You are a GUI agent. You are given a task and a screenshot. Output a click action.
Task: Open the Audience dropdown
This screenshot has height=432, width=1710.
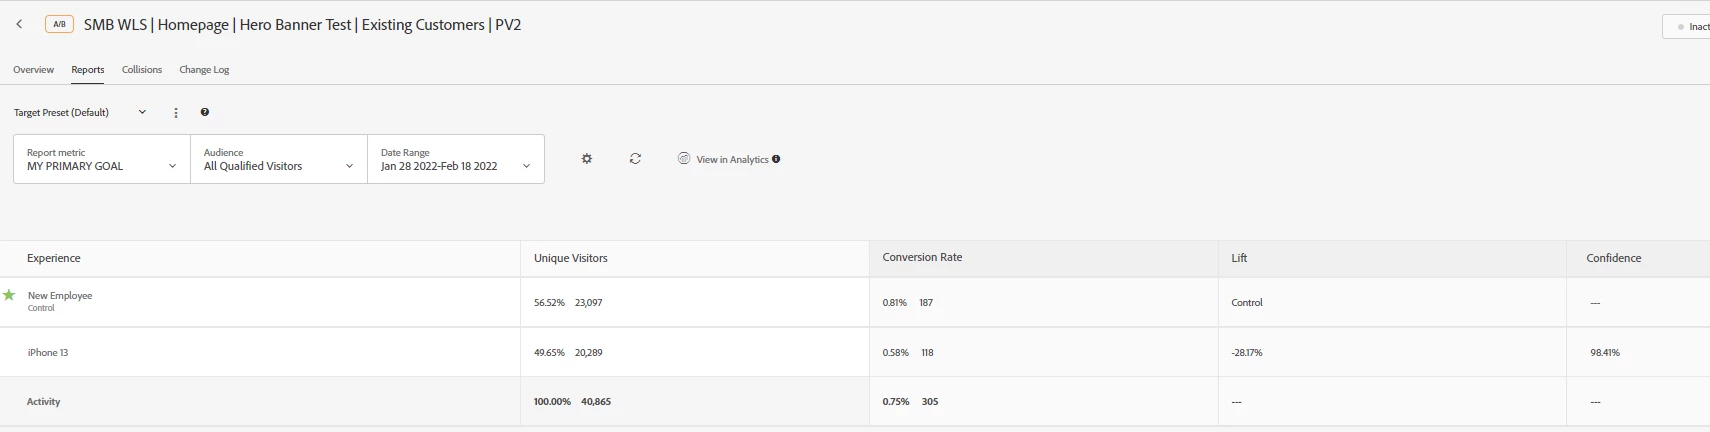278,160
